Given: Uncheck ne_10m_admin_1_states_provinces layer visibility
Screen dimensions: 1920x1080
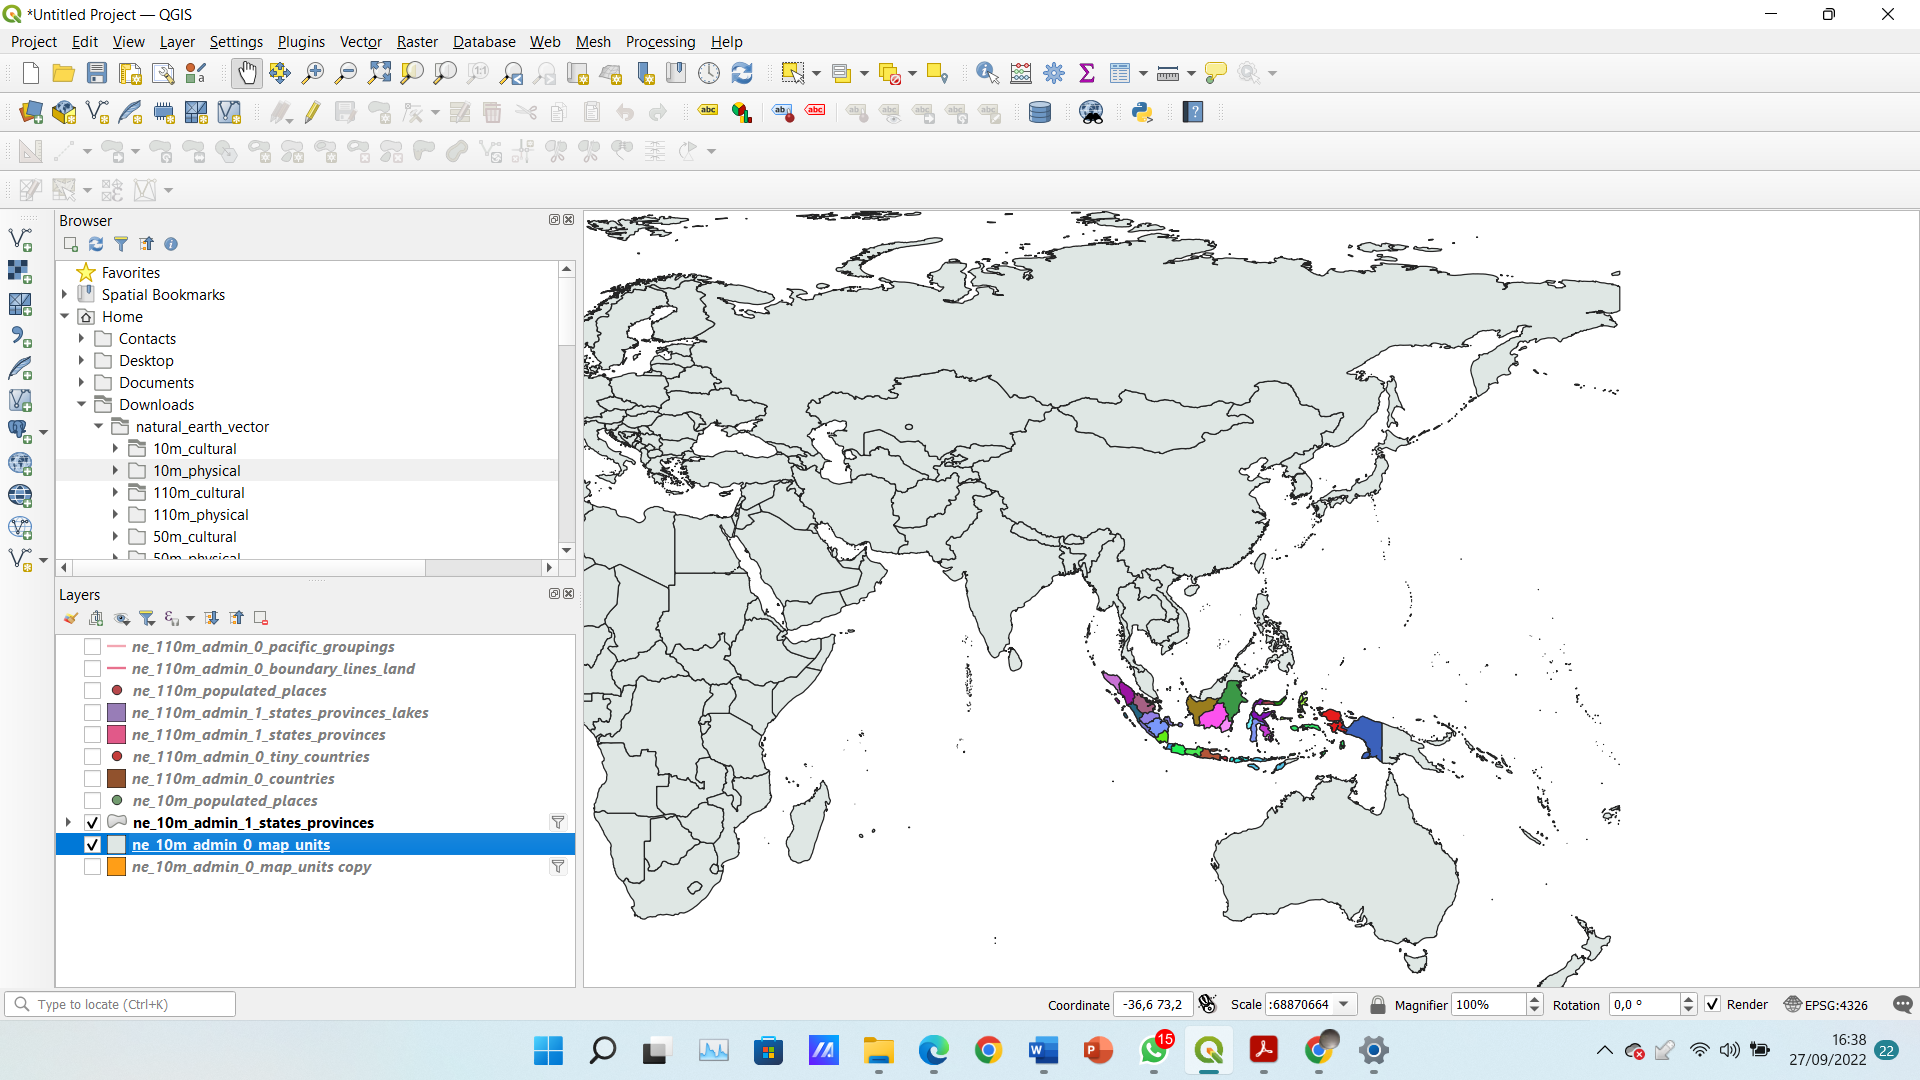Looking at the screenshot, I should pyautogui.click(x=92, y=823).
